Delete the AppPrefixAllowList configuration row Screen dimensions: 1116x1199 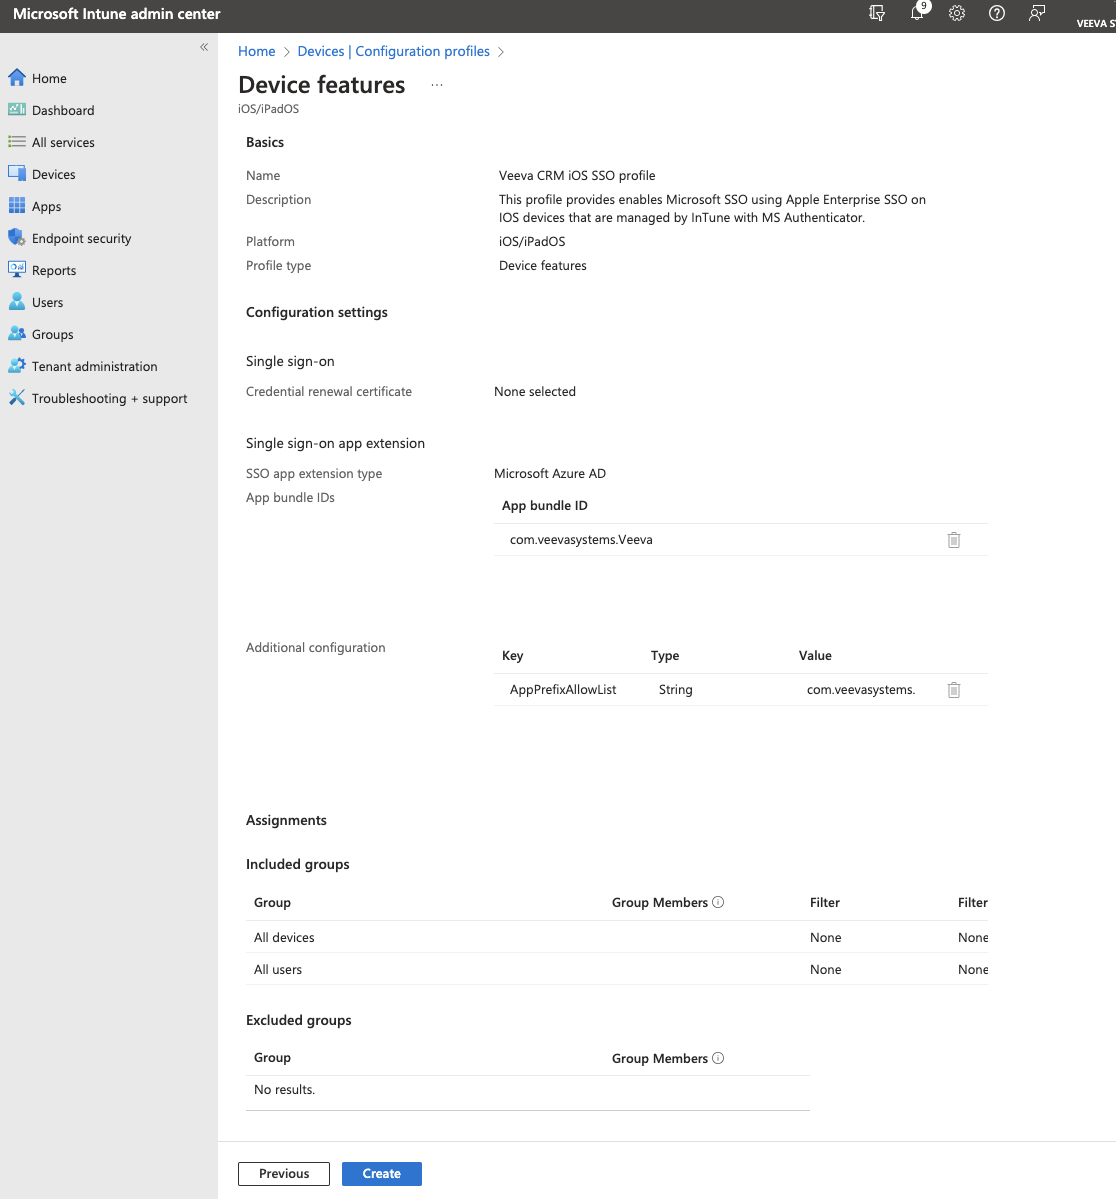pos(954,690)
